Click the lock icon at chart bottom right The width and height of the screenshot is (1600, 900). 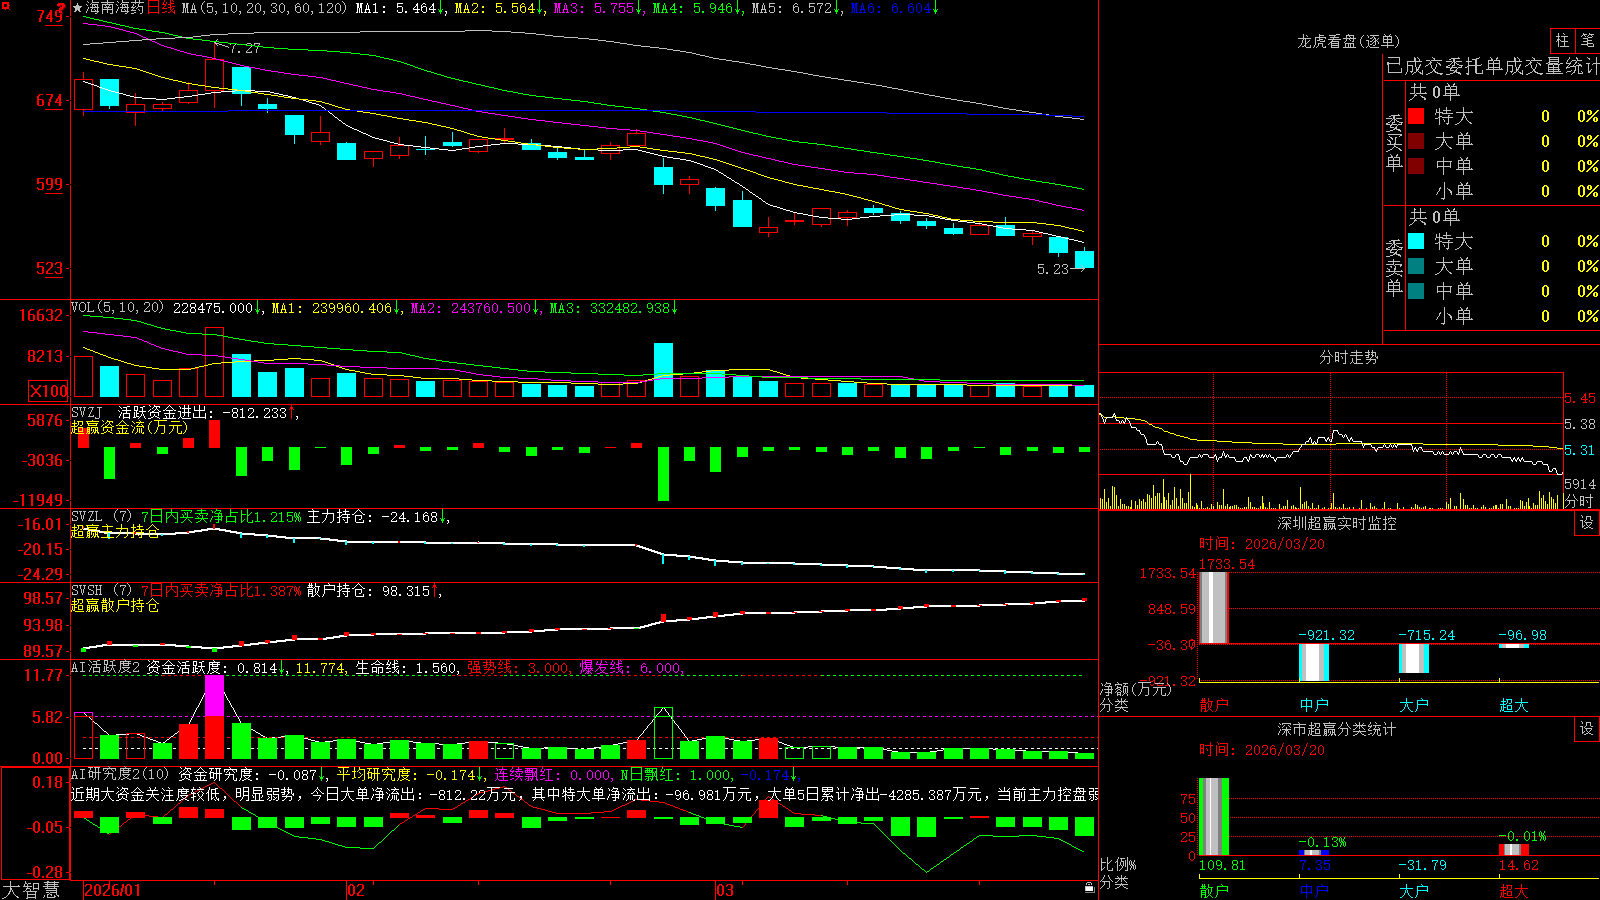tap(1090, 888)
